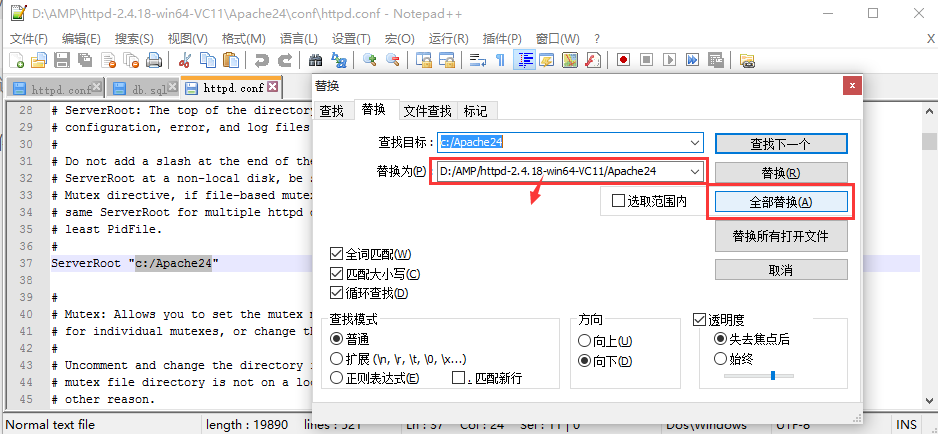Click the 替换所有打开文件 button
The width and height of the screenshot is (938, 434).
pos(781,236)
